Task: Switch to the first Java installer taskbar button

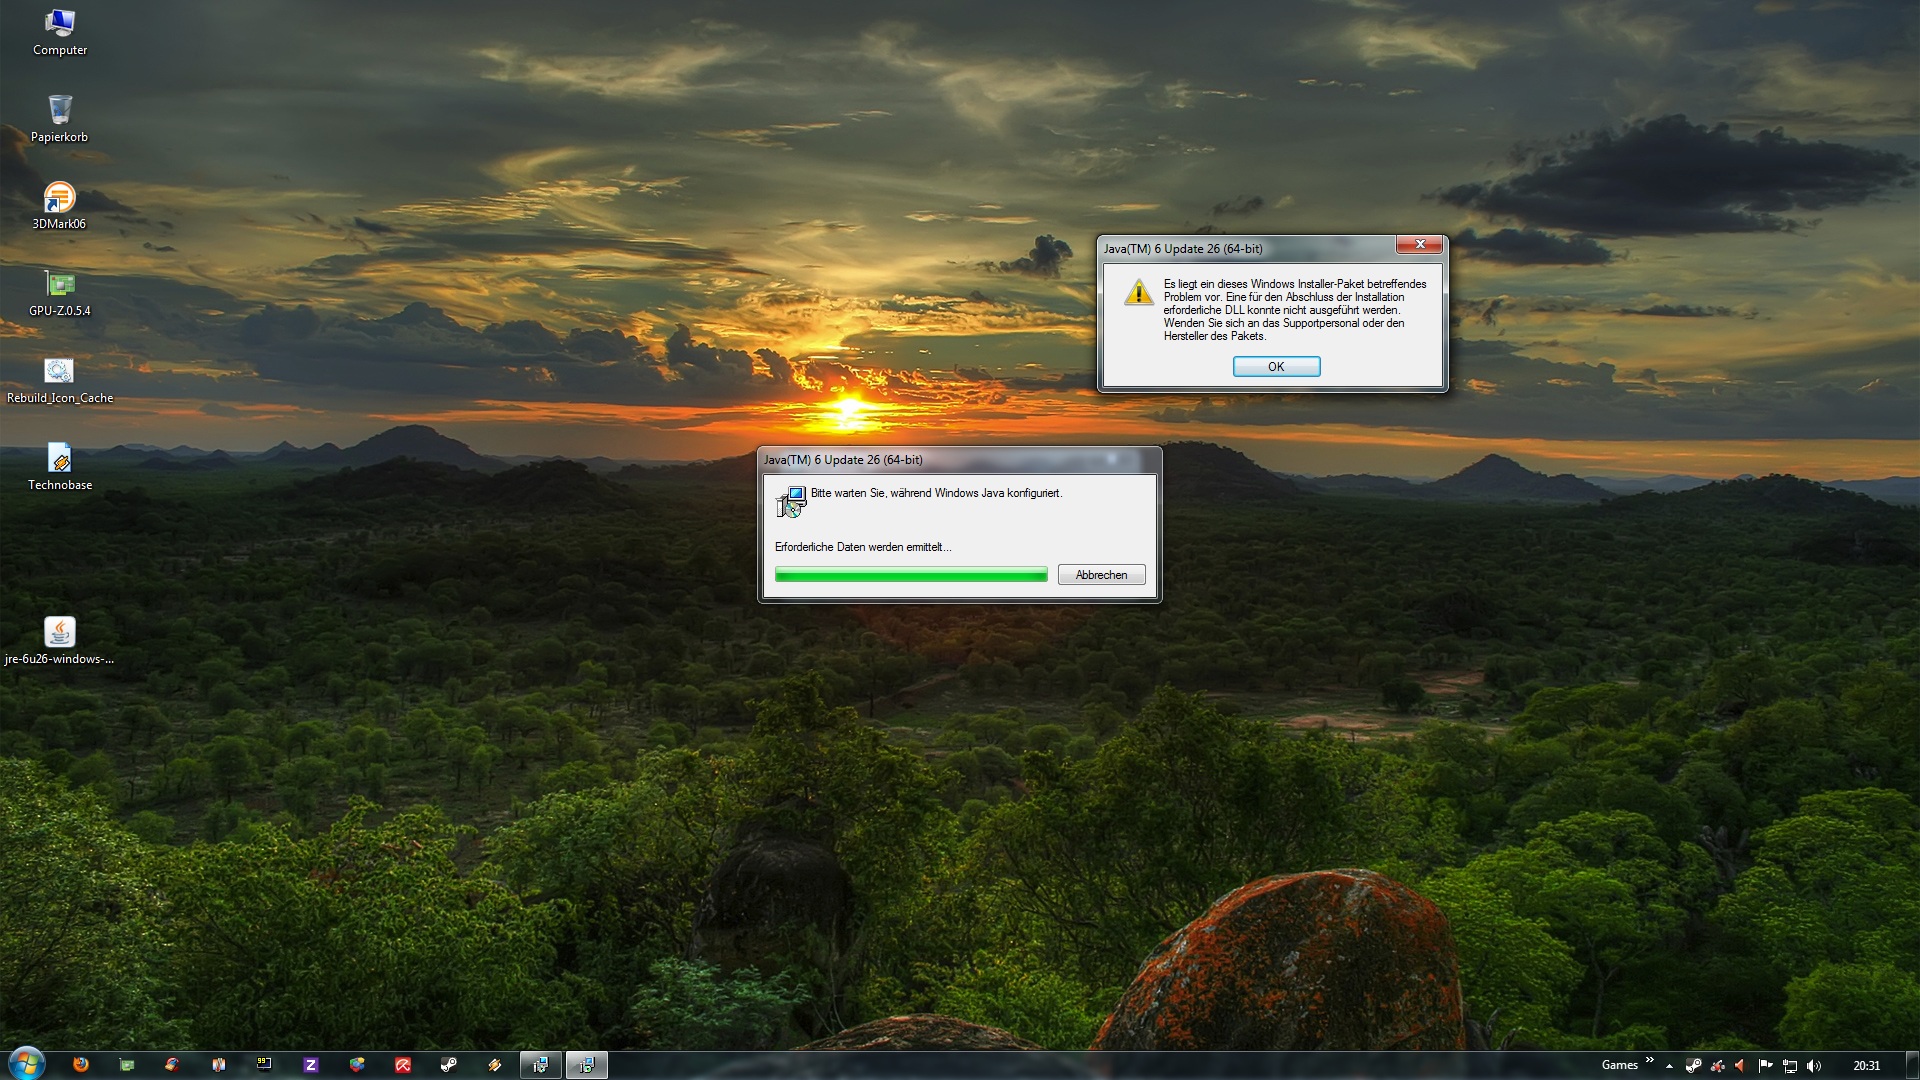Action: 541,1065
